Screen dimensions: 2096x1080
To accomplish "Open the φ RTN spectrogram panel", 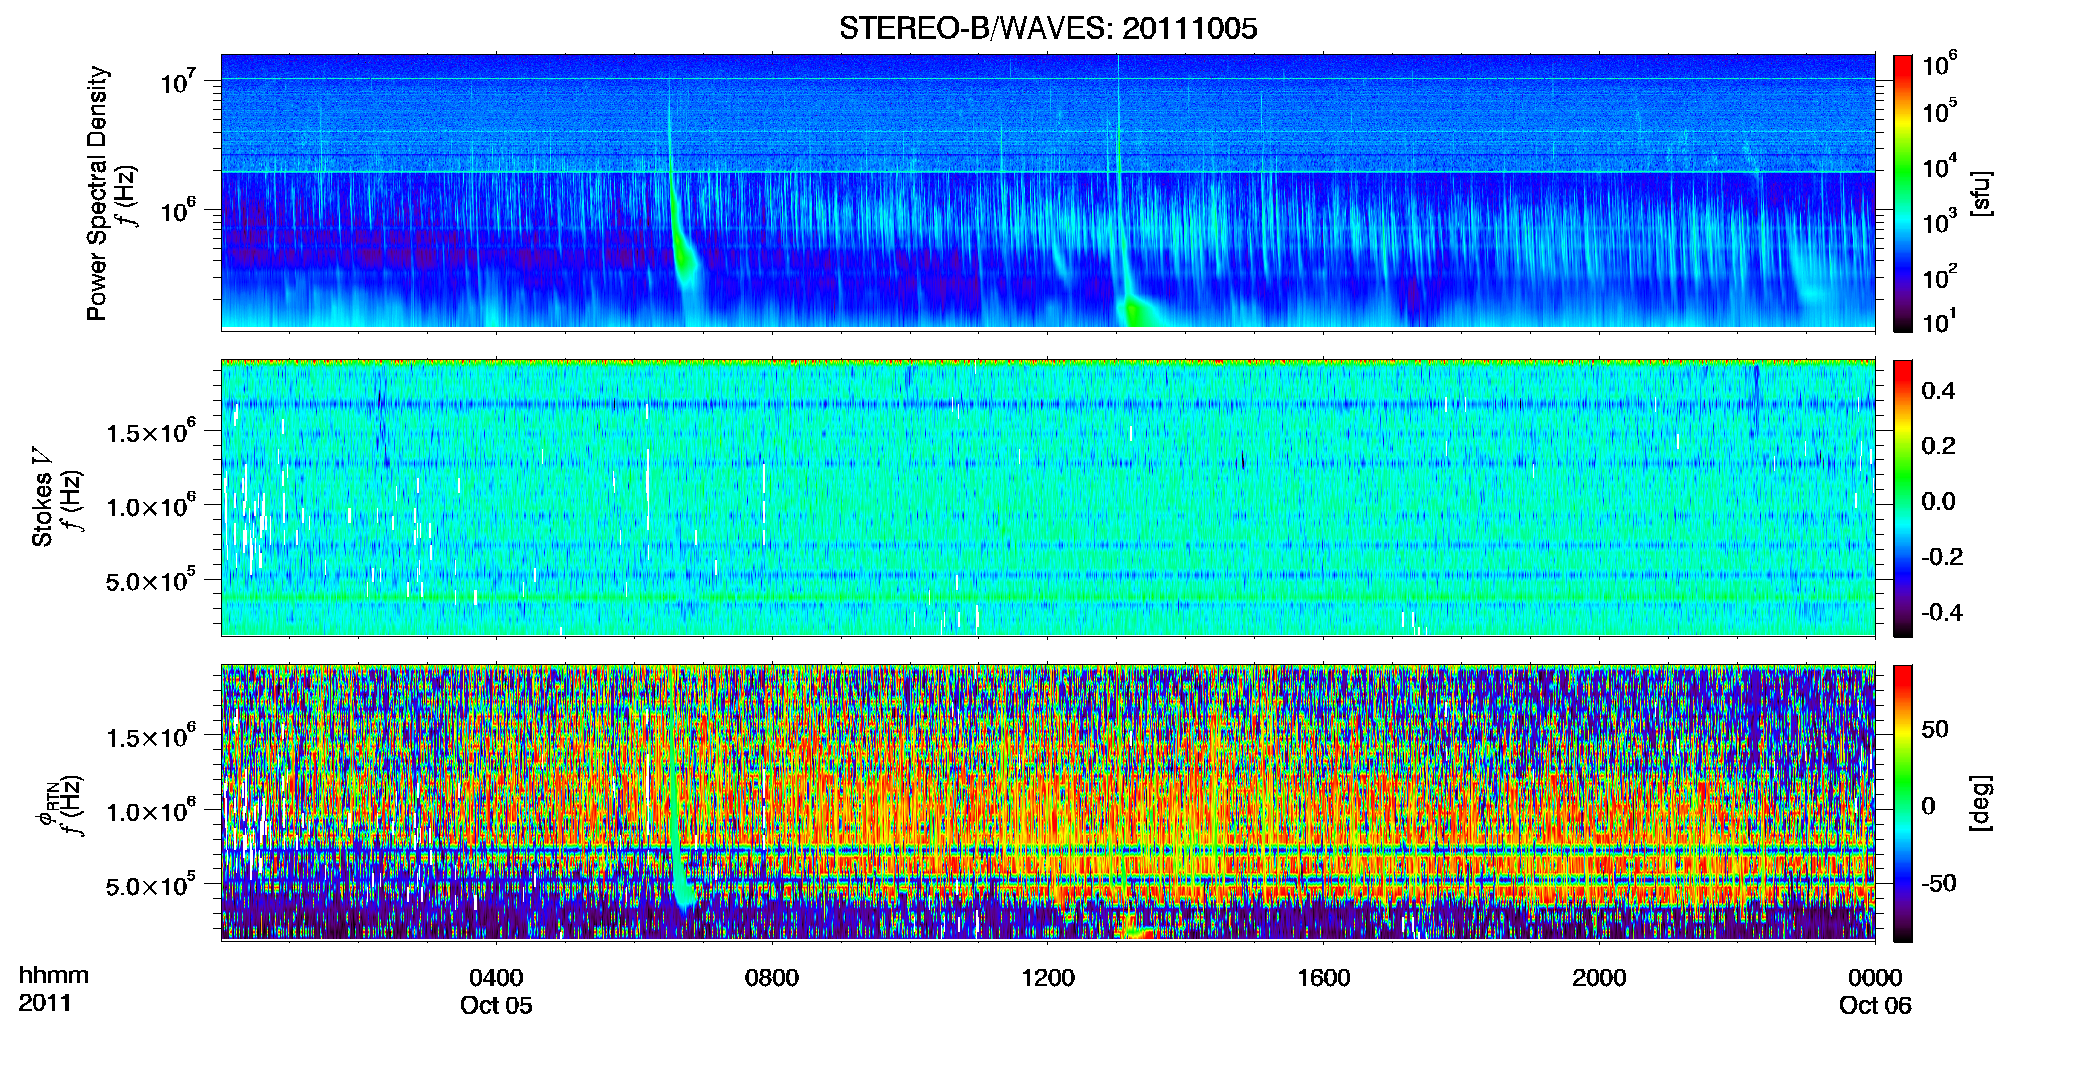I will point(1048,802).
